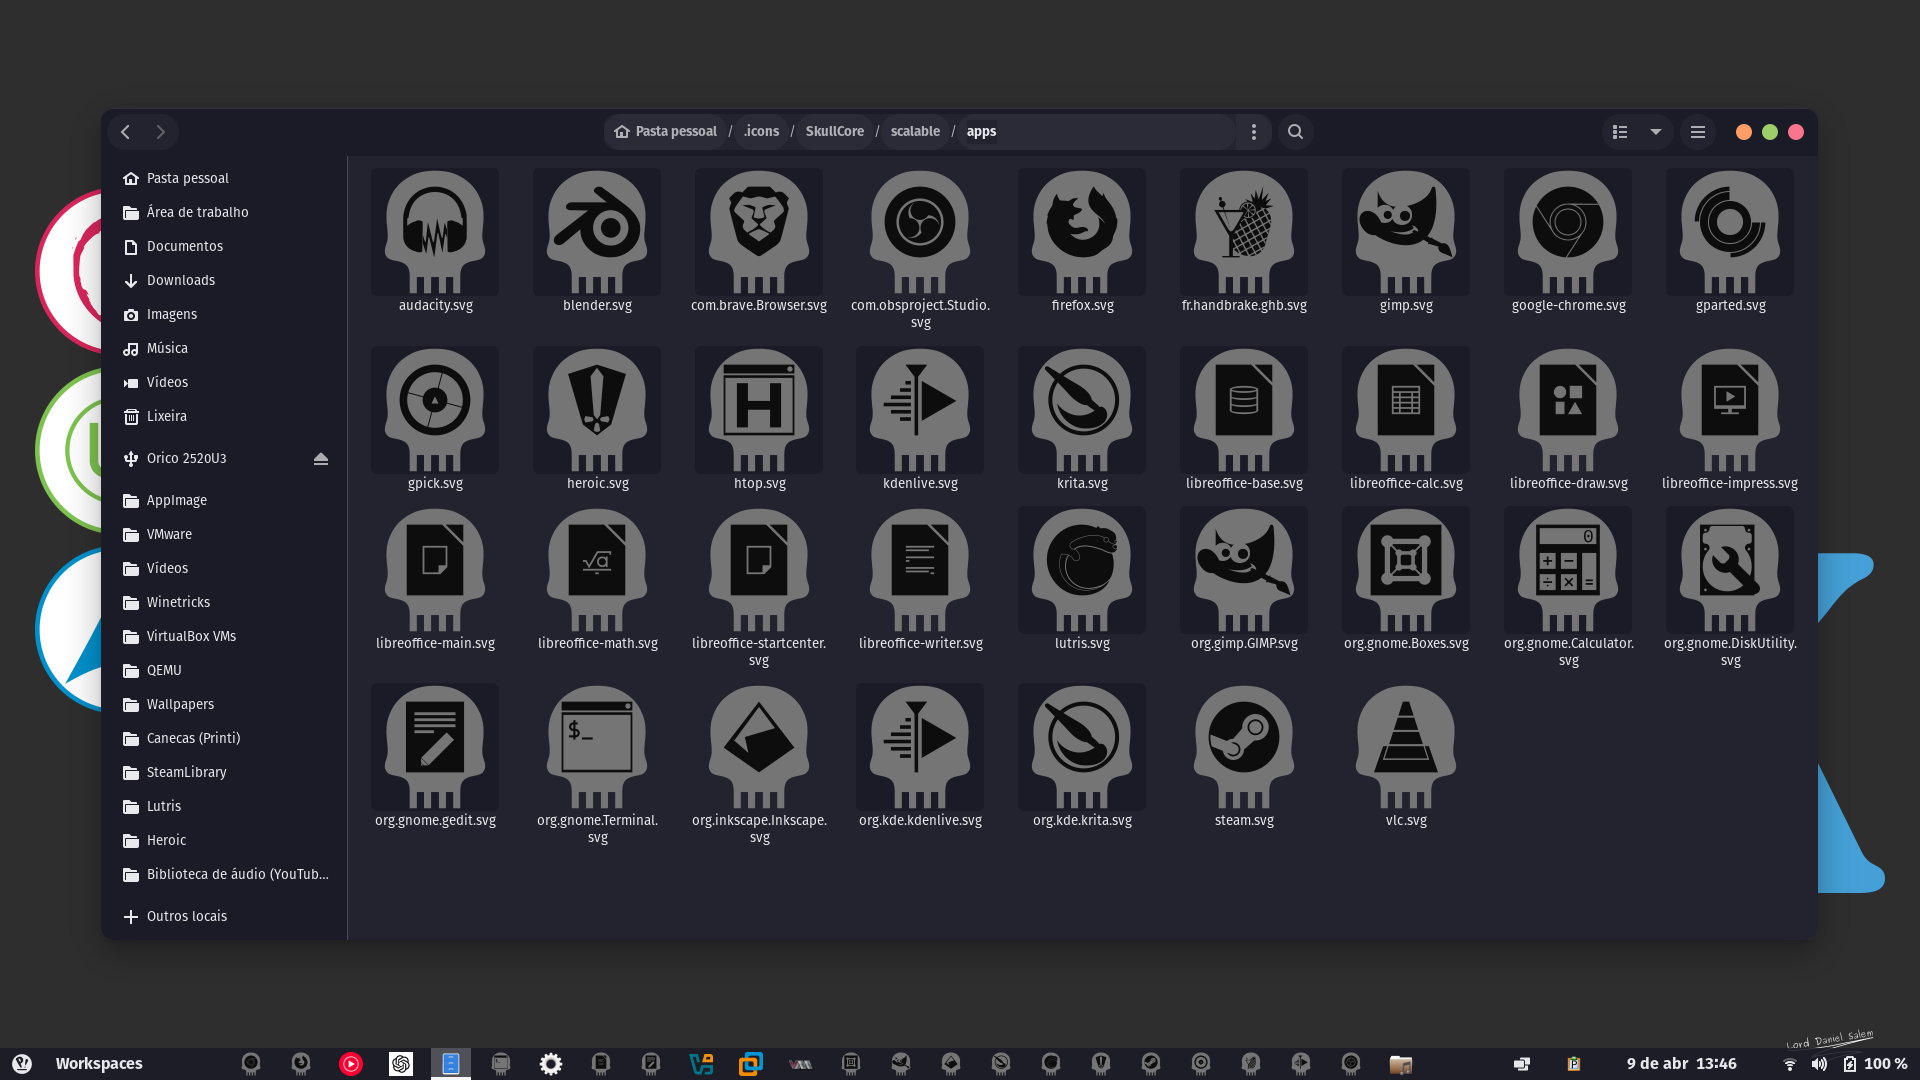Image resolution: width=1920 pixels, height=1080 pixels.
Task: Select org.gnome.DiskUtility.svg icon
Action: [1730, 570]
